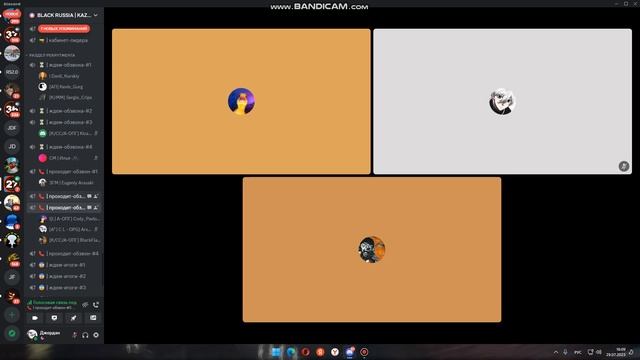
Task: Open the soundboard button
Action: click(x=93, y=318)
